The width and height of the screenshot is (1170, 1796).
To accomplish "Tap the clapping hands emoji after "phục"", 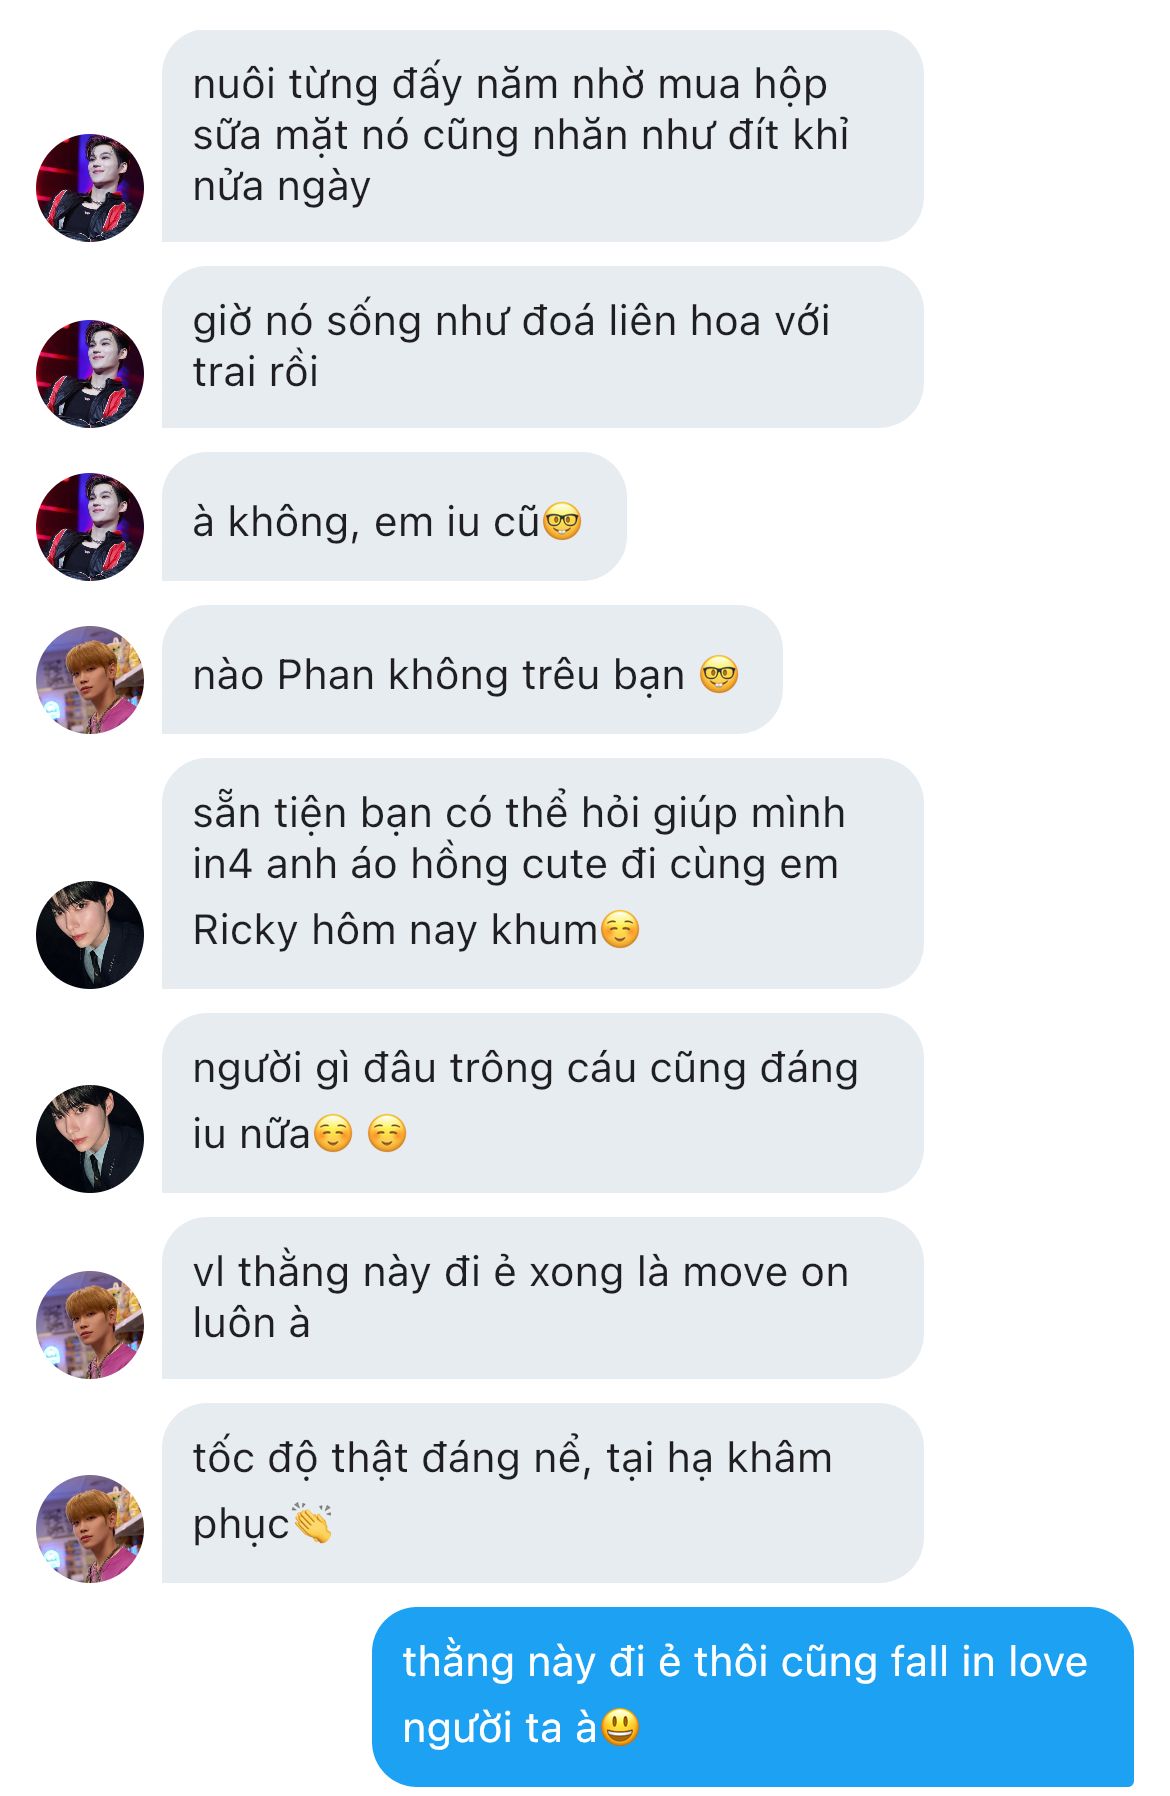I will (x=311, y=1523).
